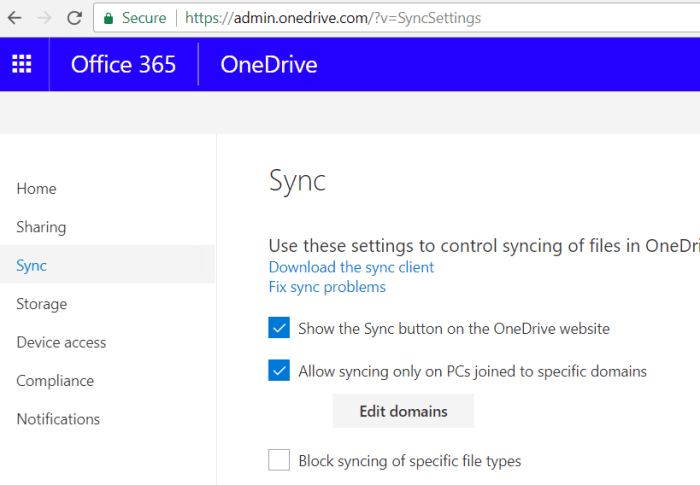Image resolution: width=700 pixels, height=485 pixels.
Task: Enable Block syncing of specific file types
Action: [279, 461]
